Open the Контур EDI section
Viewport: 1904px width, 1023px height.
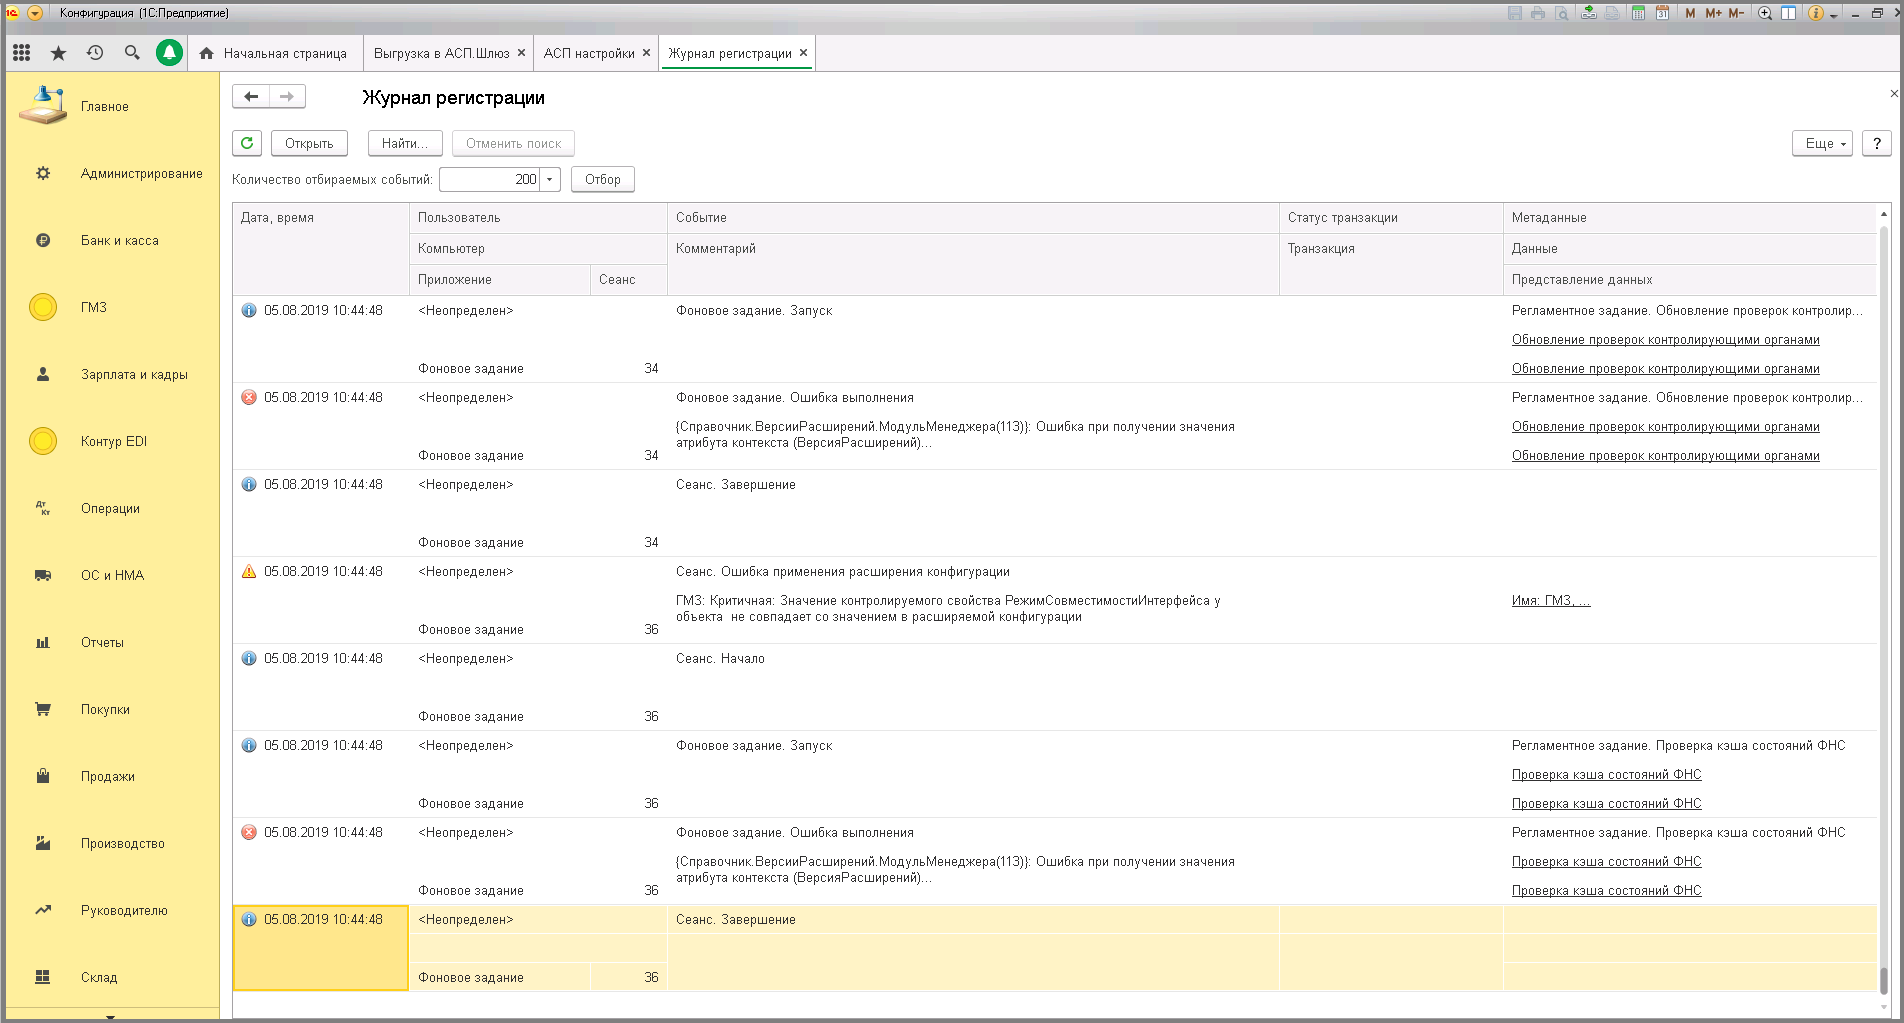tap(112, 442)
